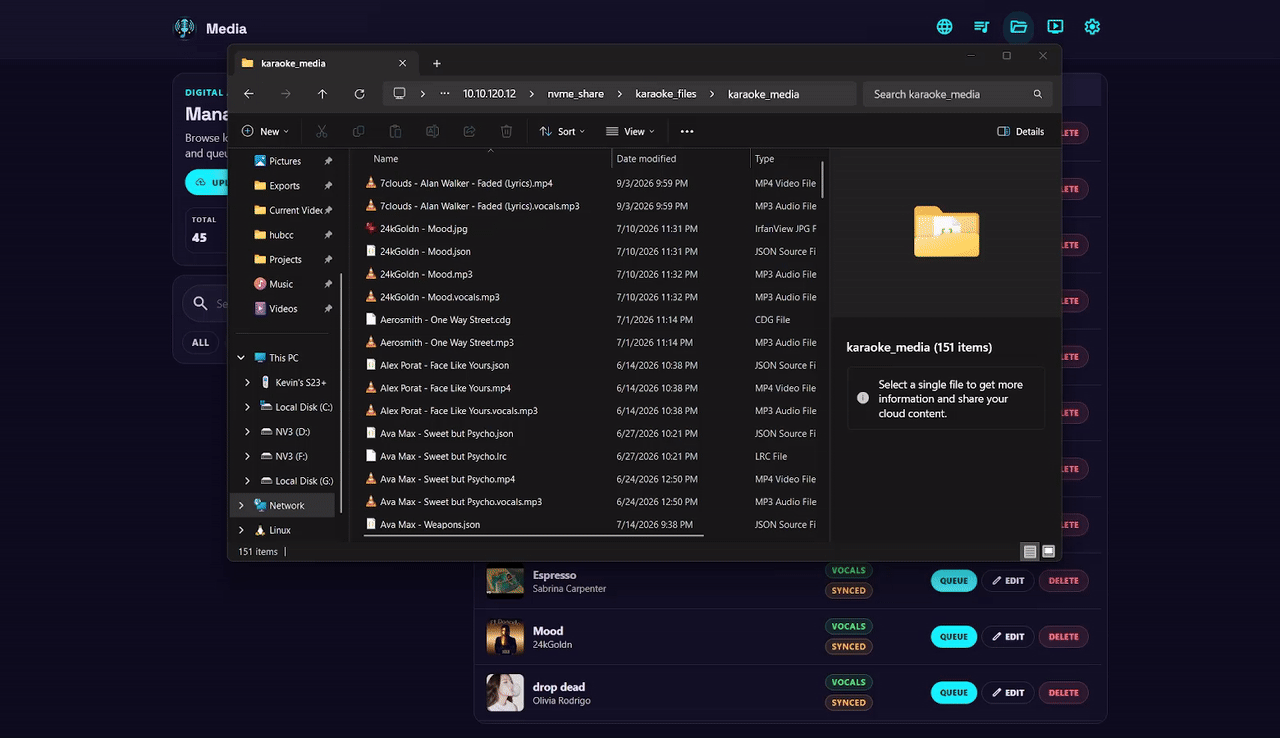Open the View dropdown menu

tap(630, 131)
